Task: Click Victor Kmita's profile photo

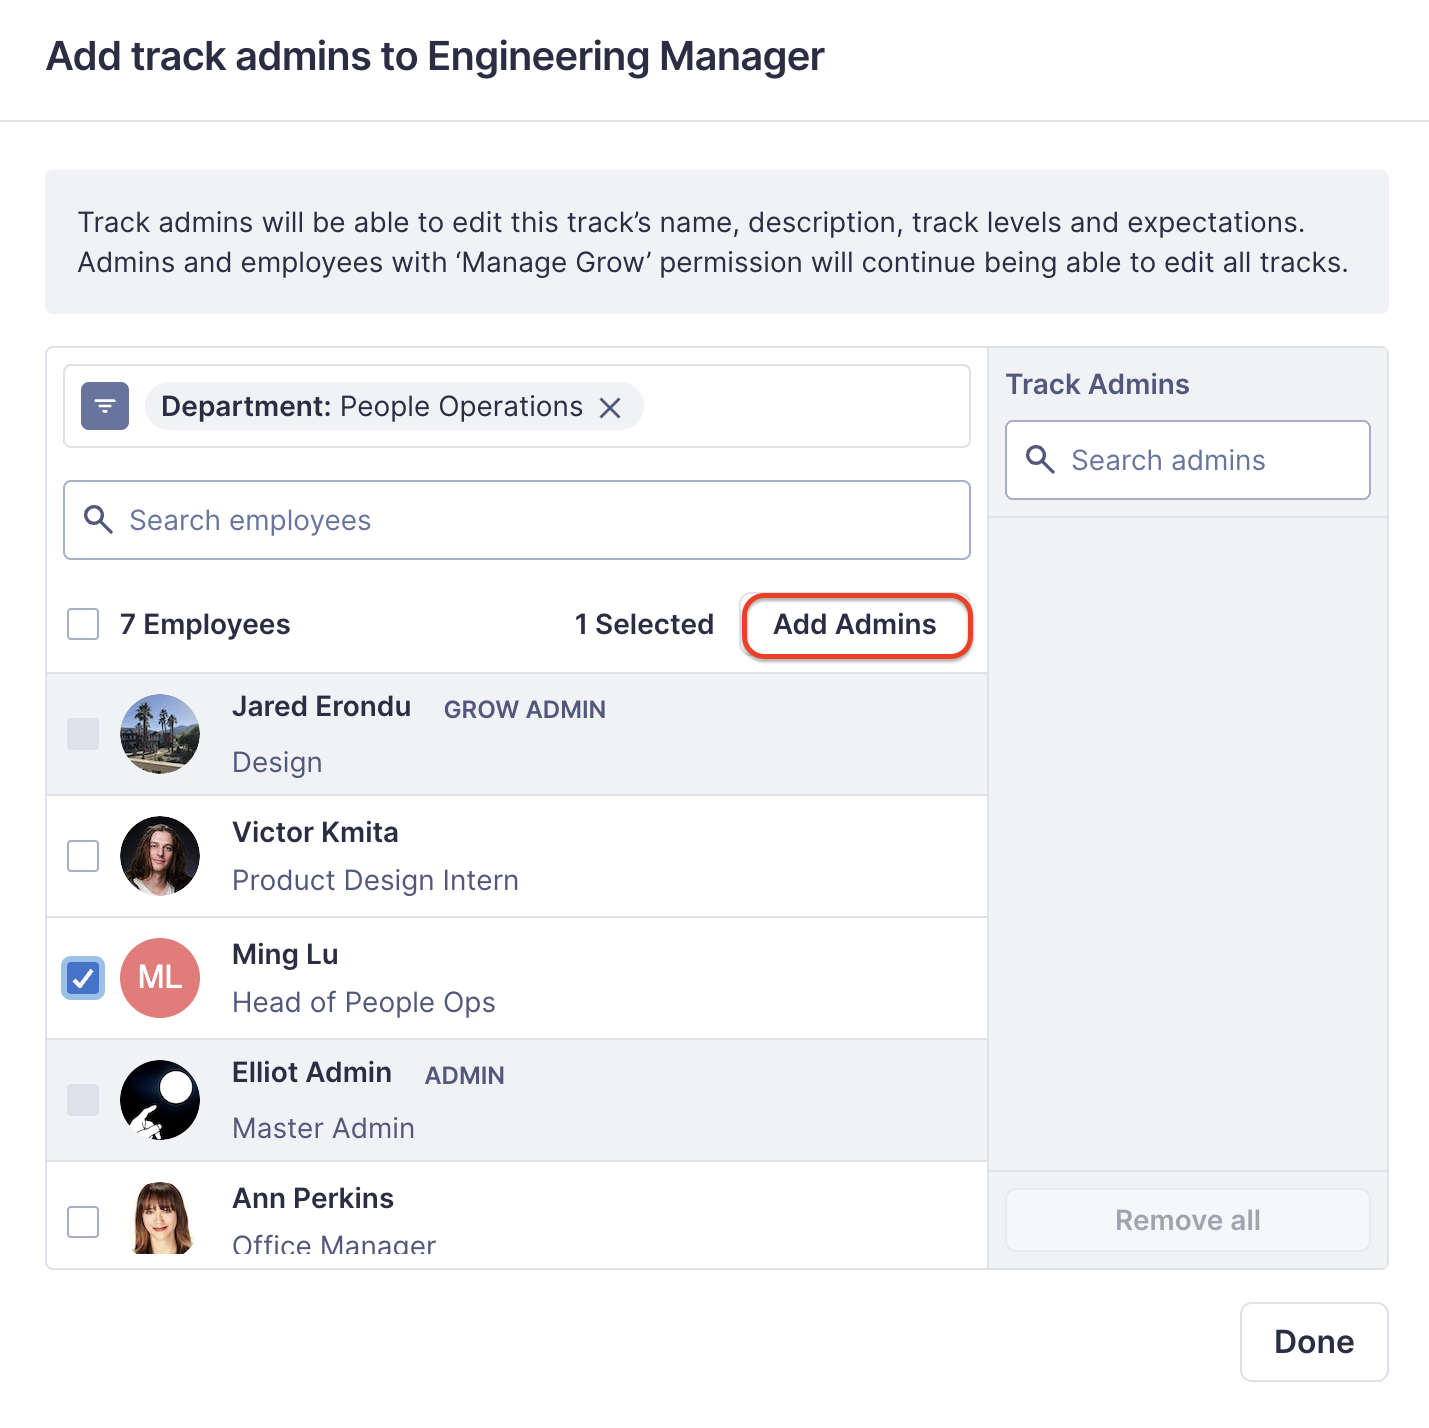Action: 160,856
